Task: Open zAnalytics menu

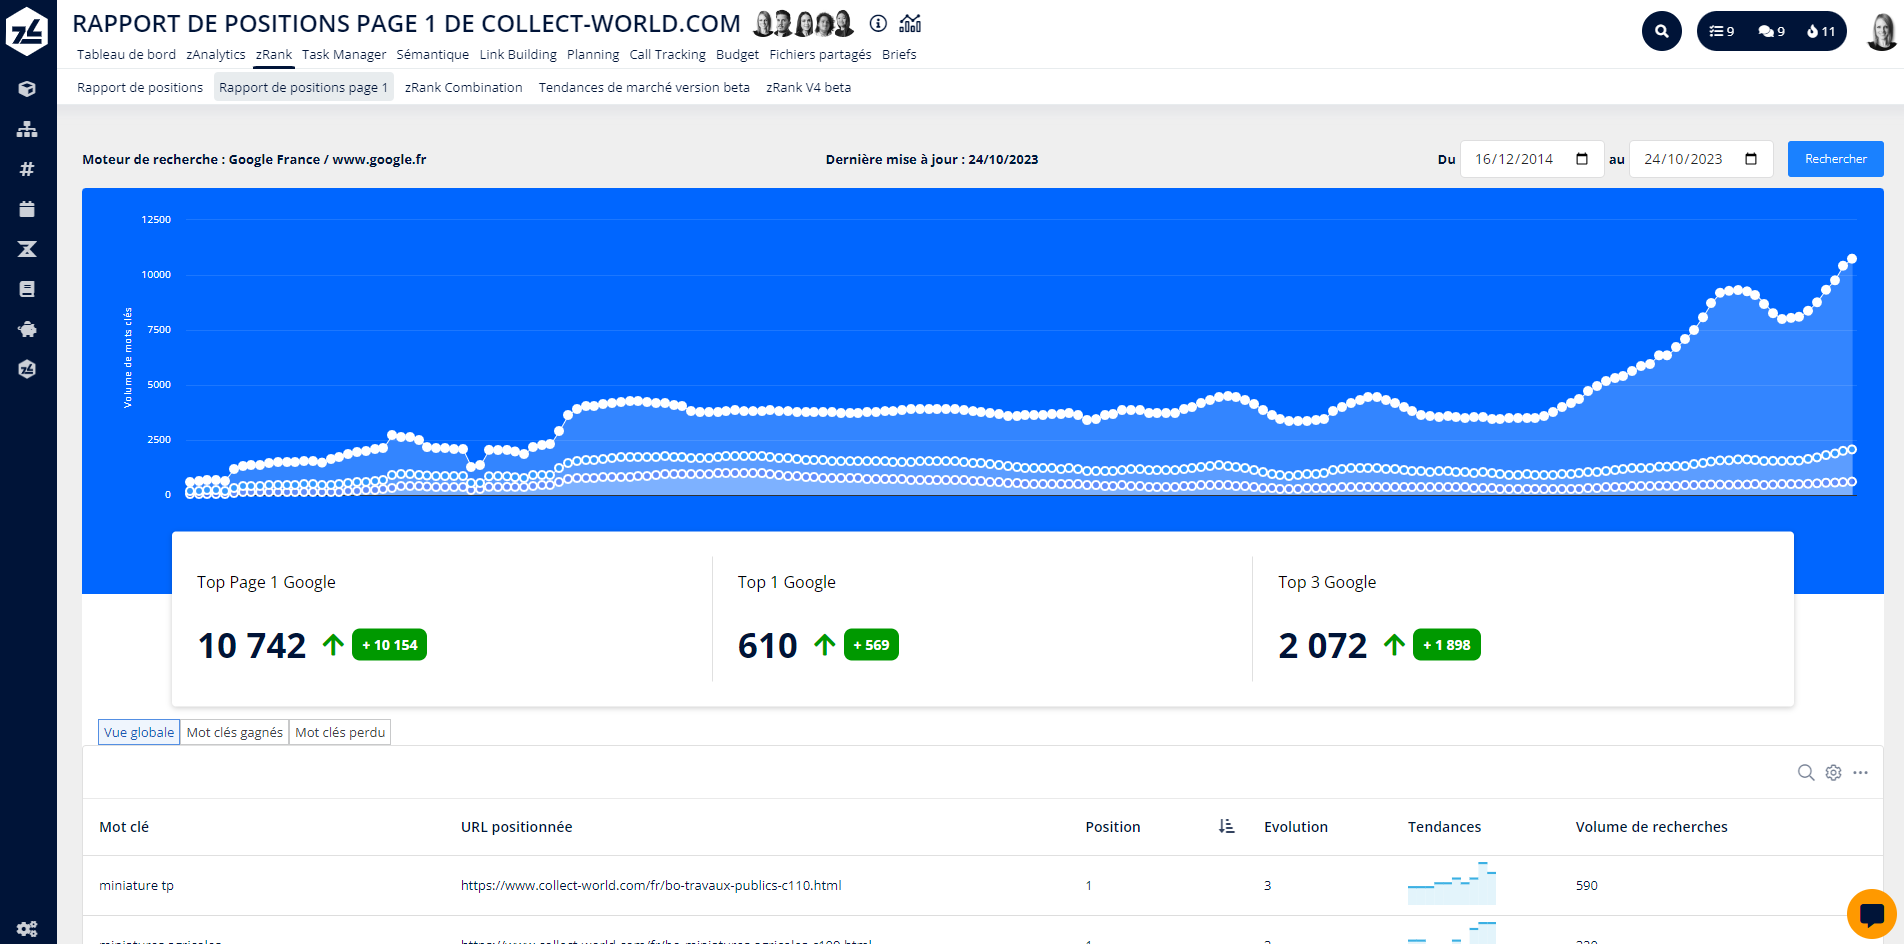Action: click(215, 54)
